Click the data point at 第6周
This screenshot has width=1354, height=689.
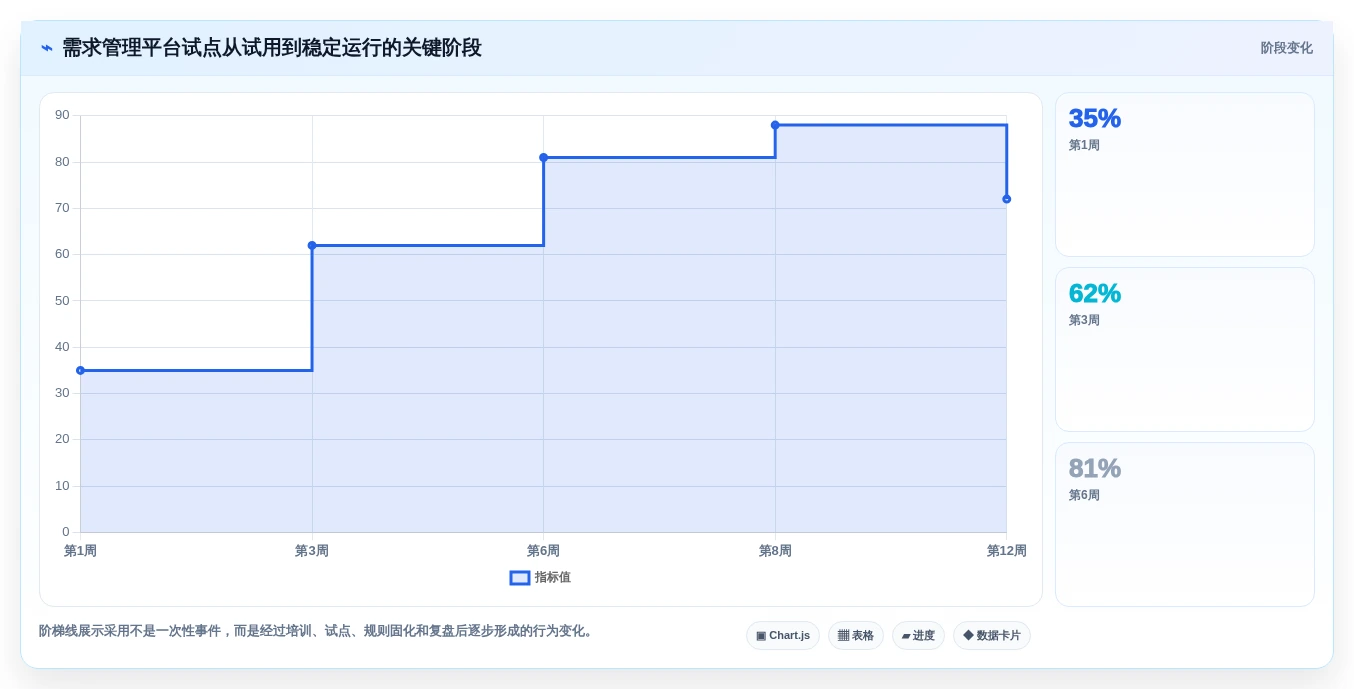[543, 157]
